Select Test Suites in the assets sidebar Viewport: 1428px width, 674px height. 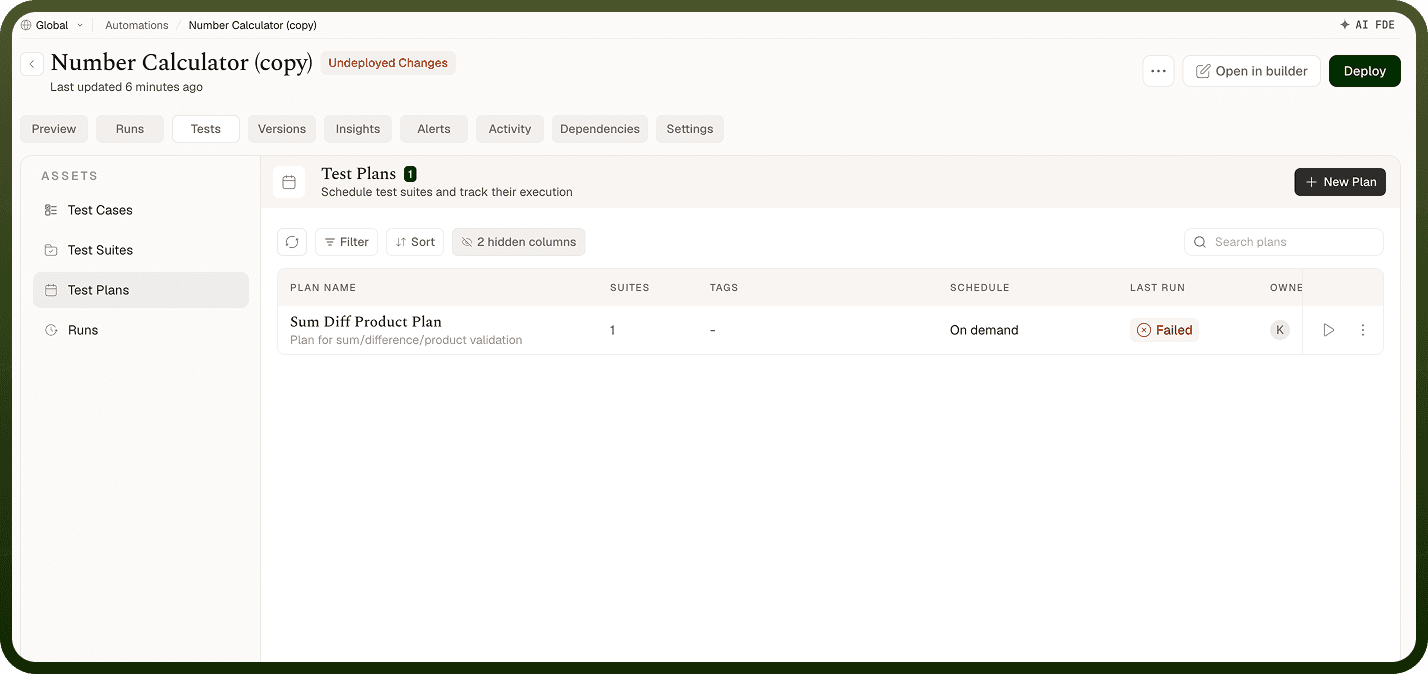tap(141, 250)
